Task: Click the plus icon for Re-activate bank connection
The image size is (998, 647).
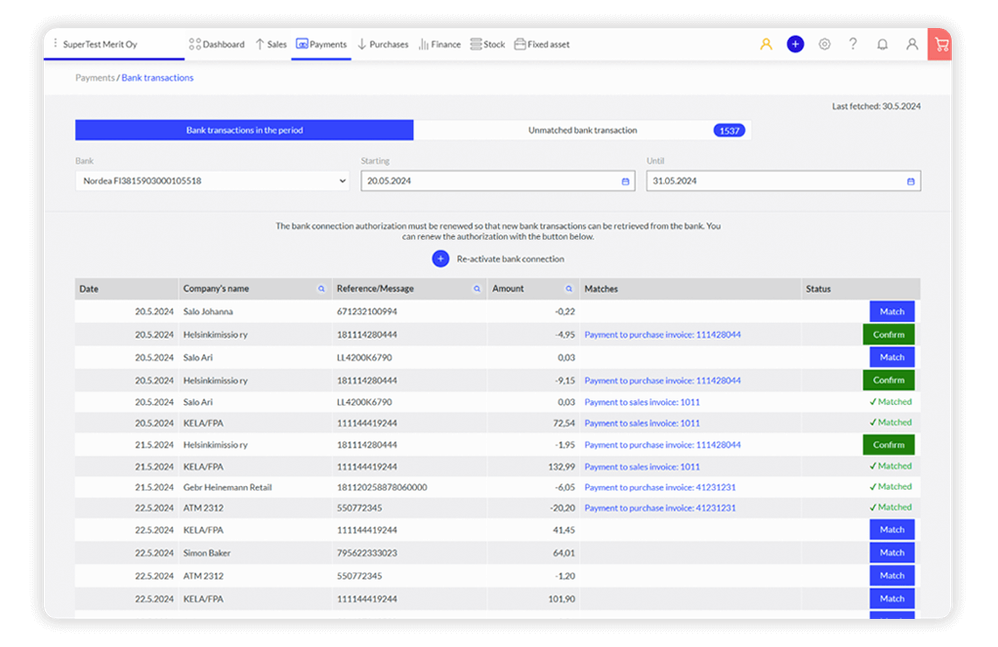Action: point(440,259)
